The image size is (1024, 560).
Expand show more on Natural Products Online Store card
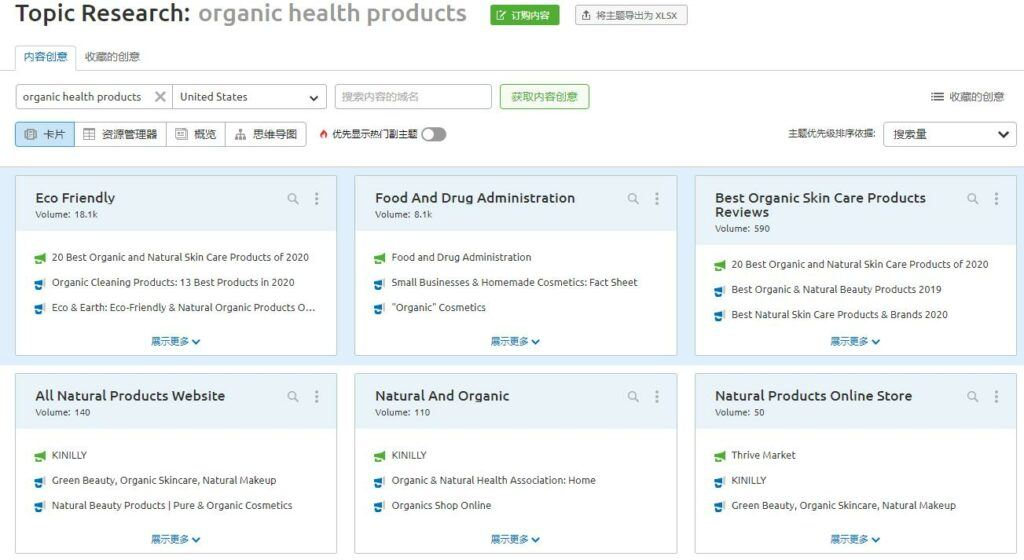pyautogui.click(x=855, y=539)
